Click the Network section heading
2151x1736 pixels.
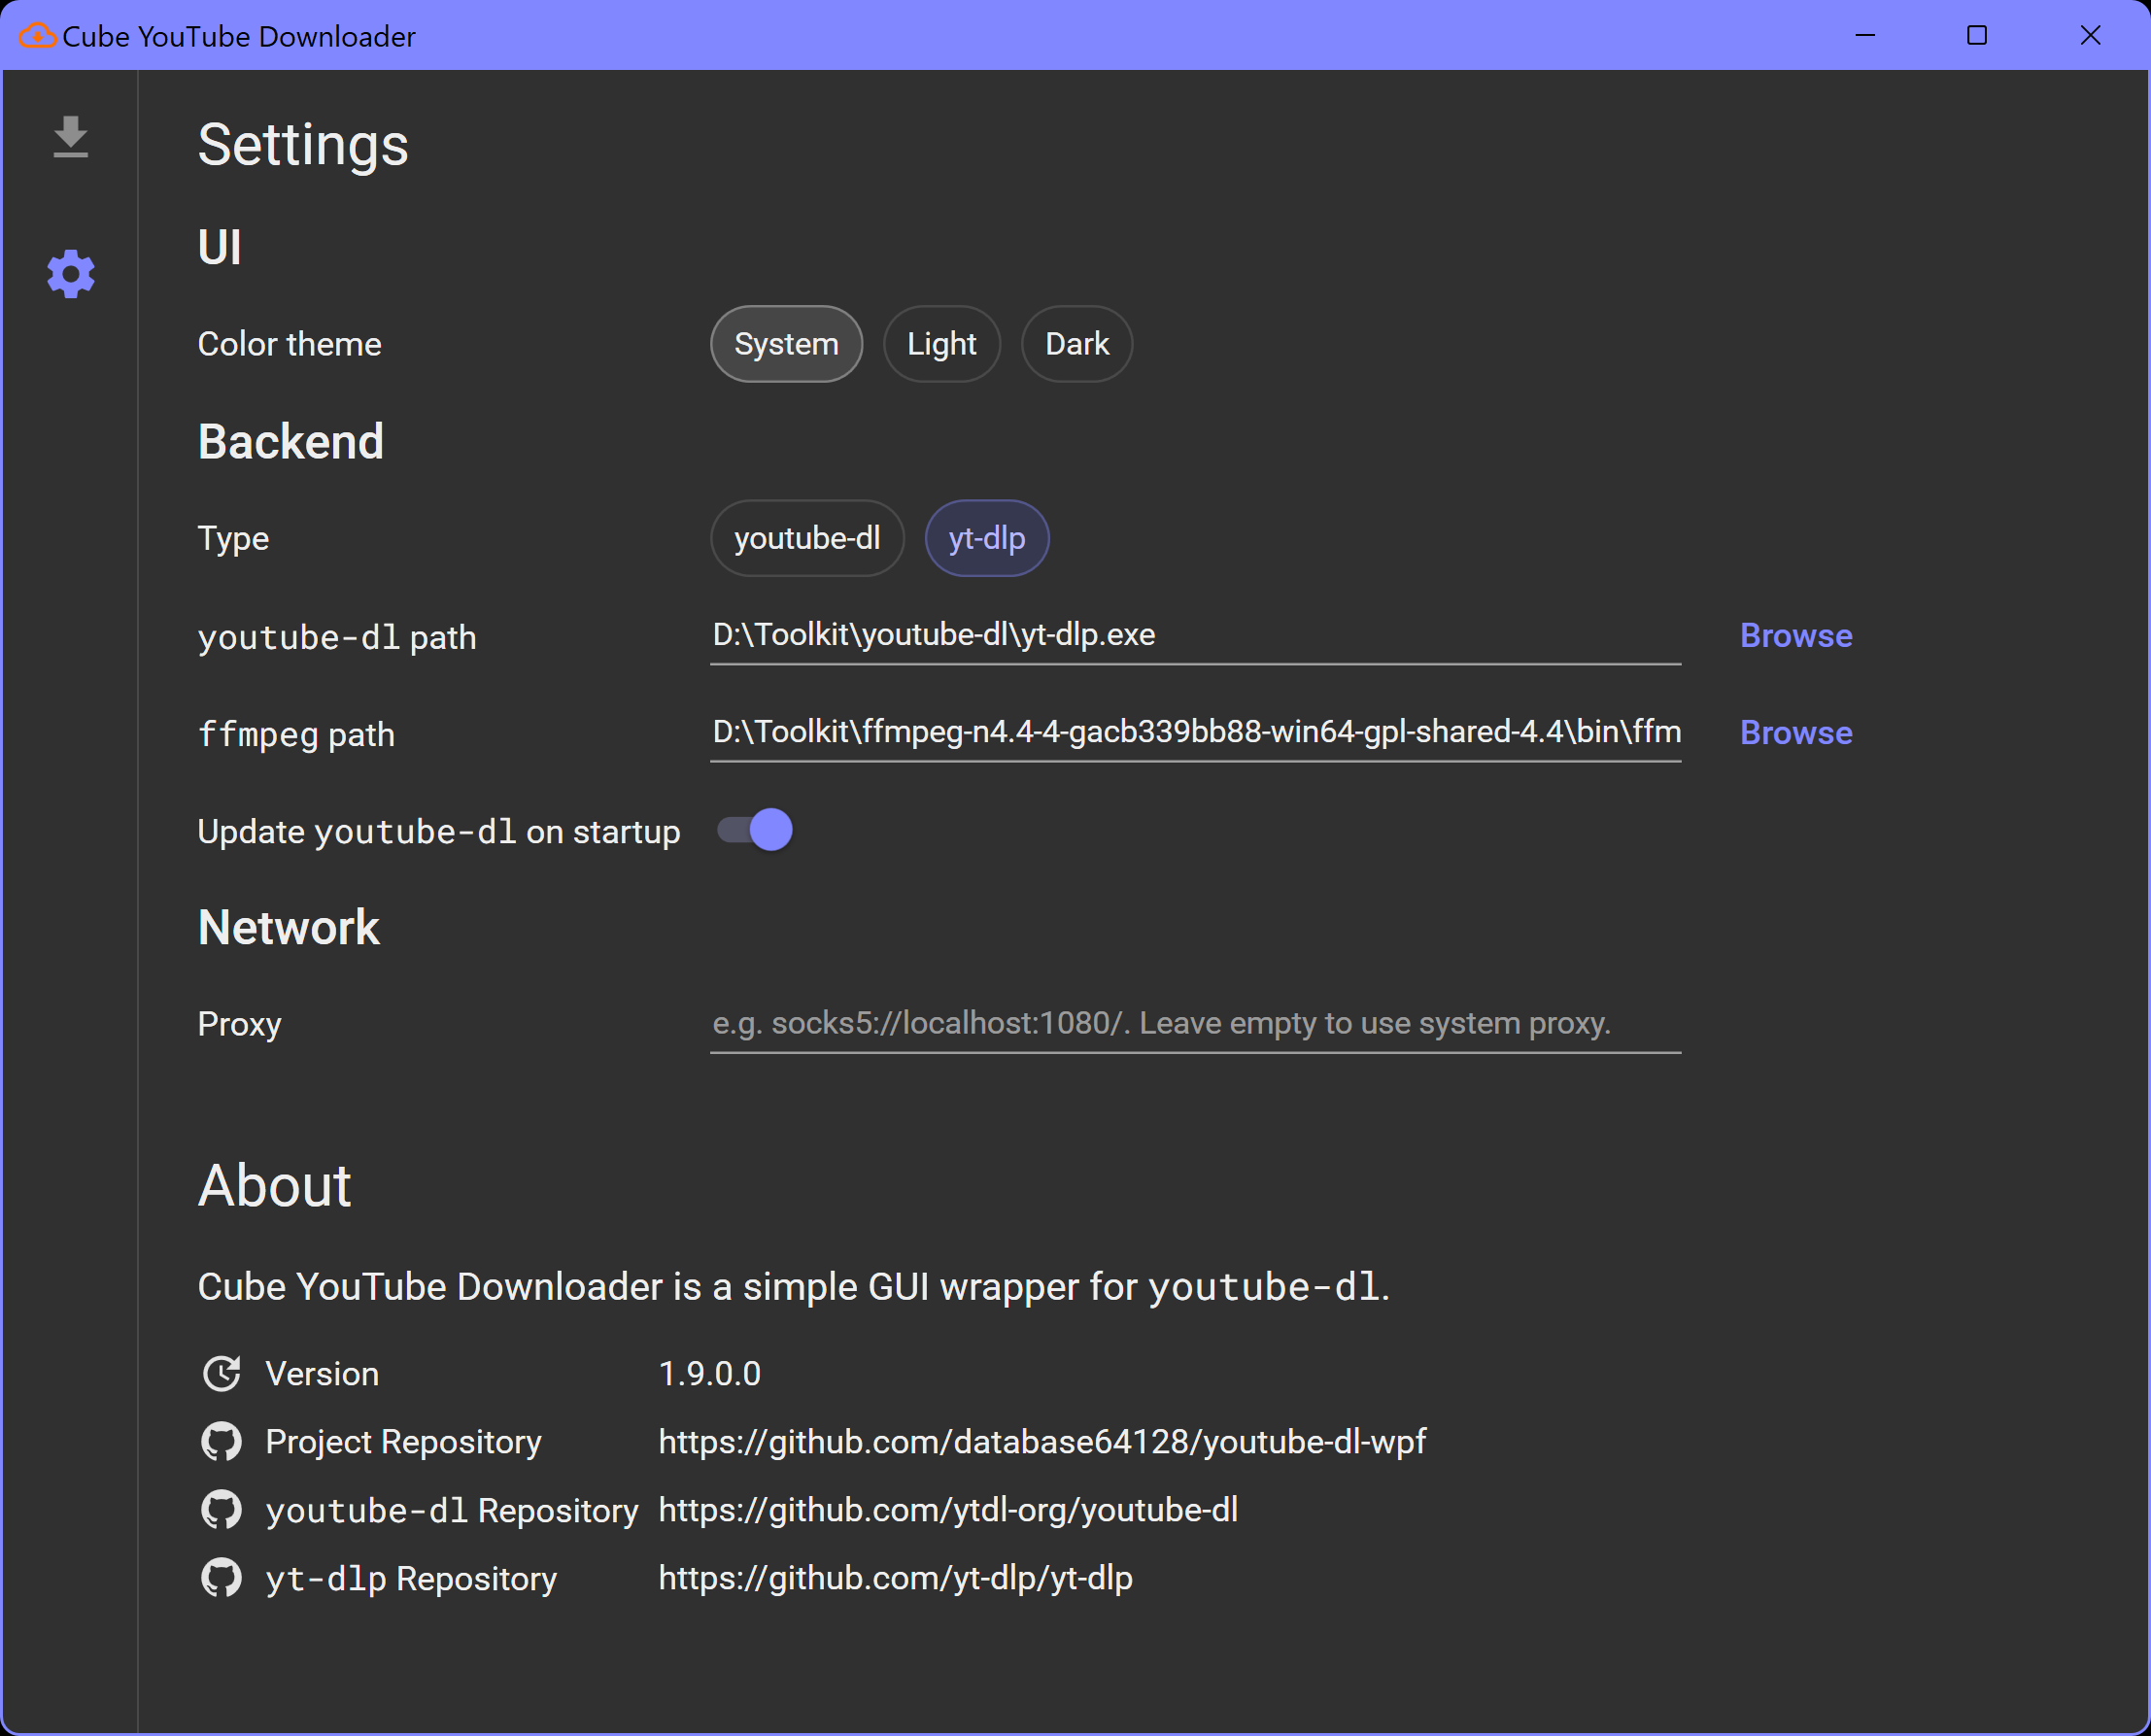point(289,928)
